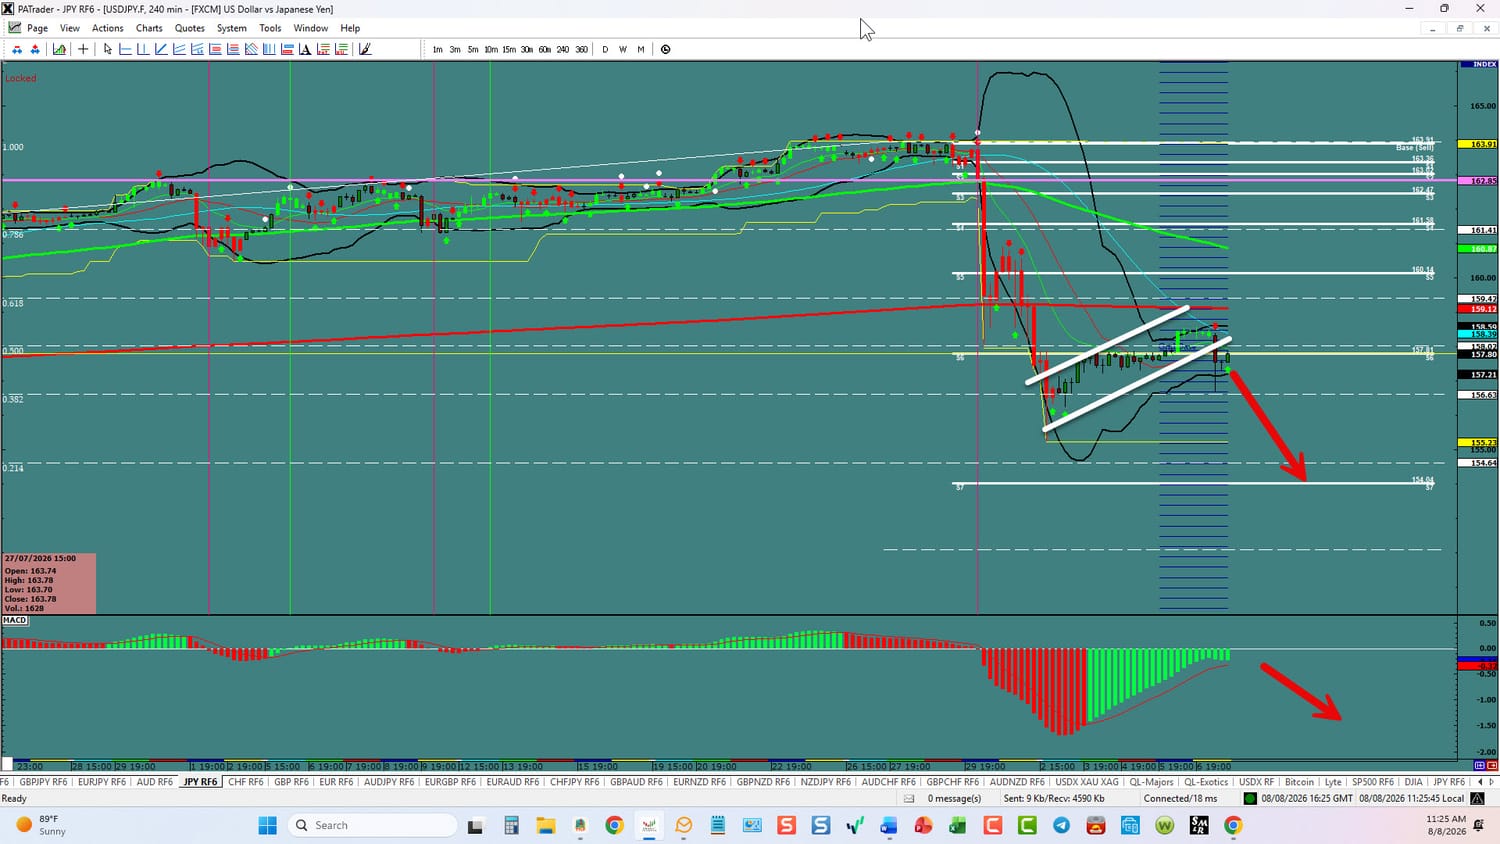This screenshot has height=844, width=1500.
Task: Go to the NZDJPY RF6 tab
Action: click(x=826, y=782)
